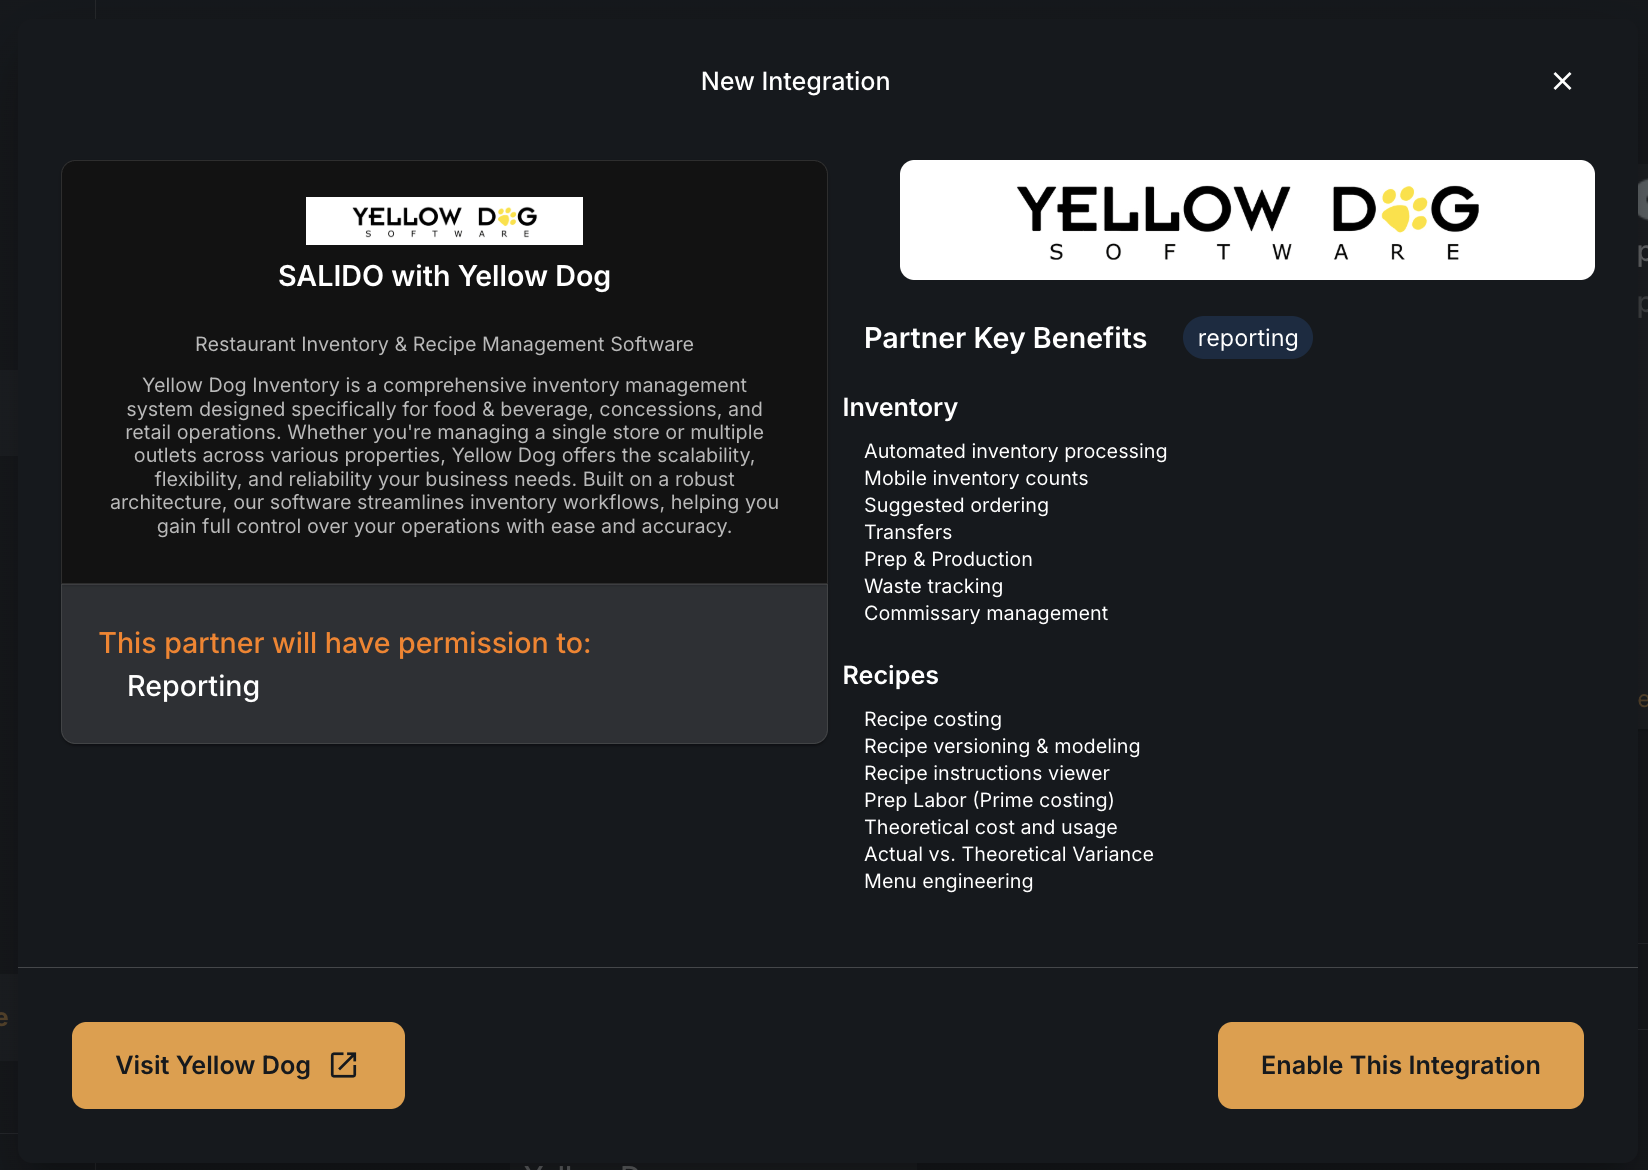Select the reporting tag badge
Screen dimensions: 1648x1170
[x=1247, y=338]
